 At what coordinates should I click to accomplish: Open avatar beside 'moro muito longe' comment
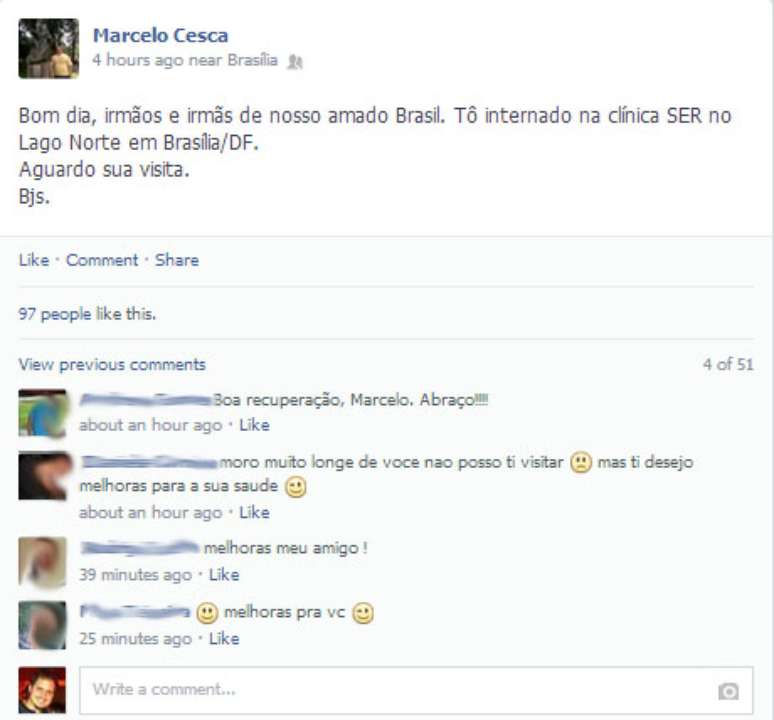pyautogui.click(x=42, y=476)
